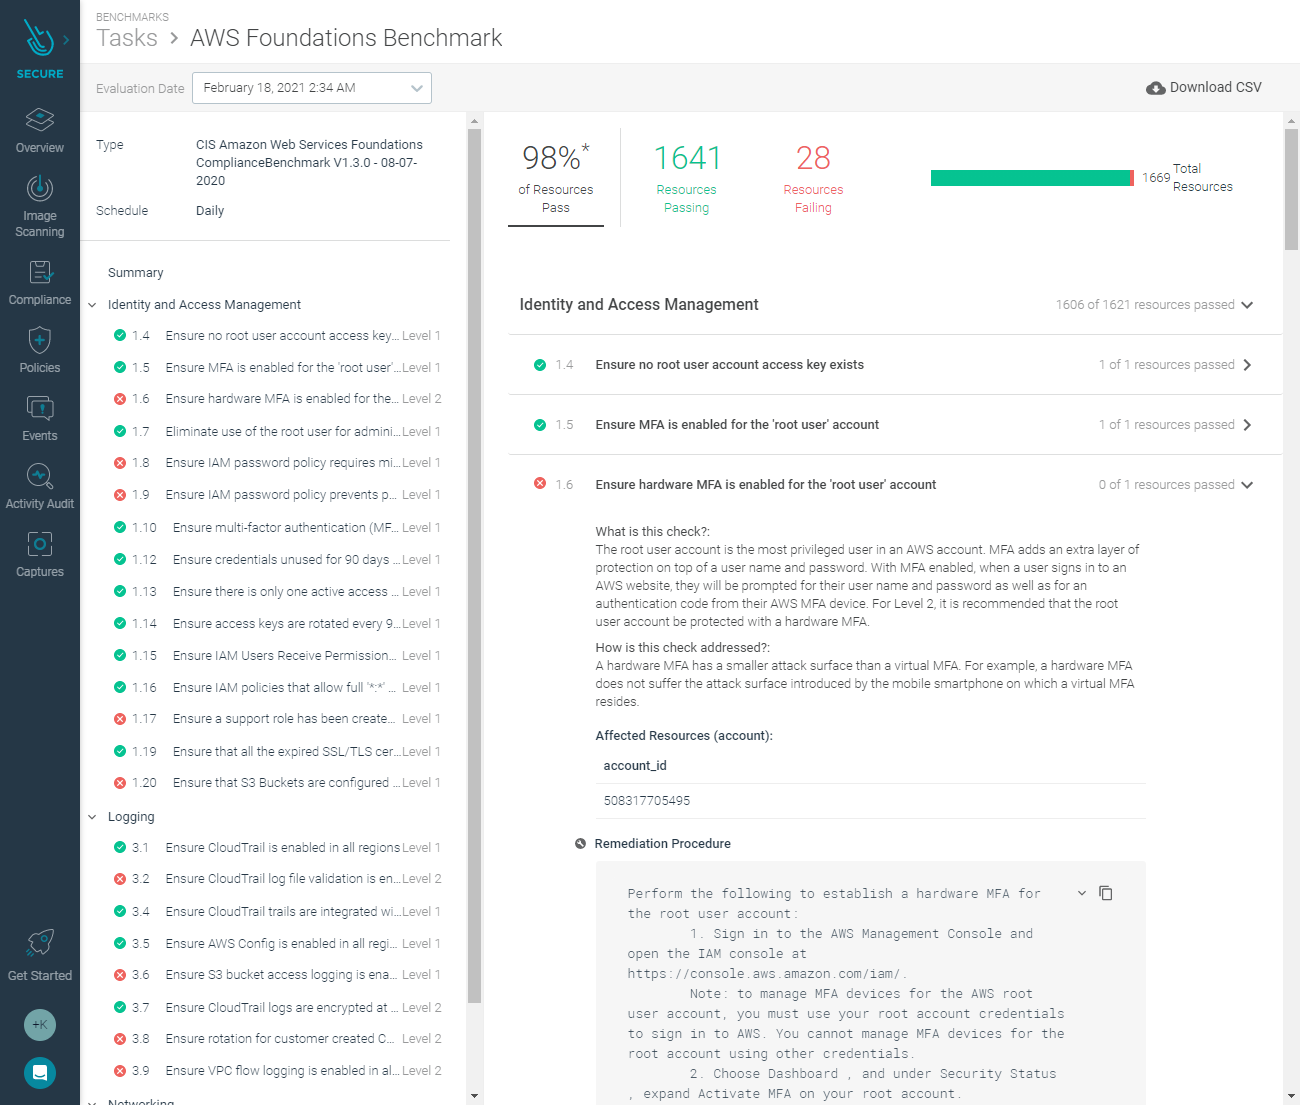Open the Evaluation Date dropdown
The width and height of the screenshot is (1300, 1105).
click(312, 88)
